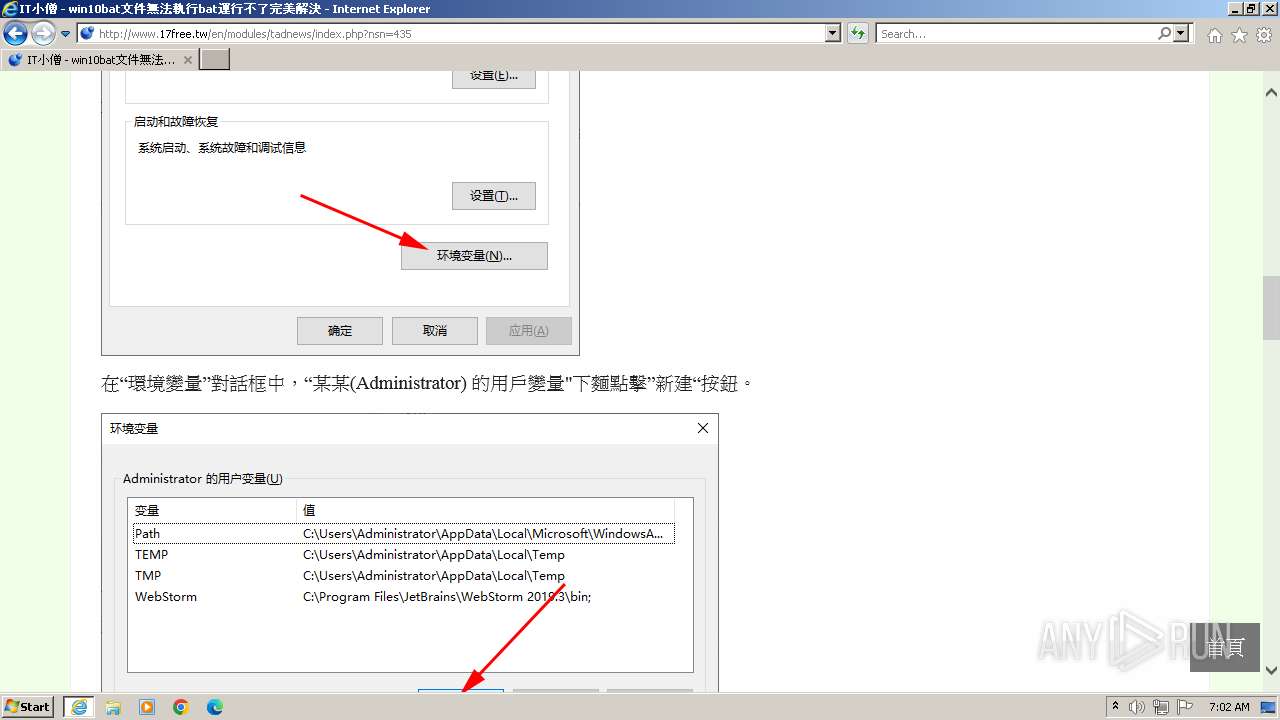The height and width of the screenshot is (720, 1280).
Task: Open File Explorer from the taskbar
Action: [x=113, y=707]
